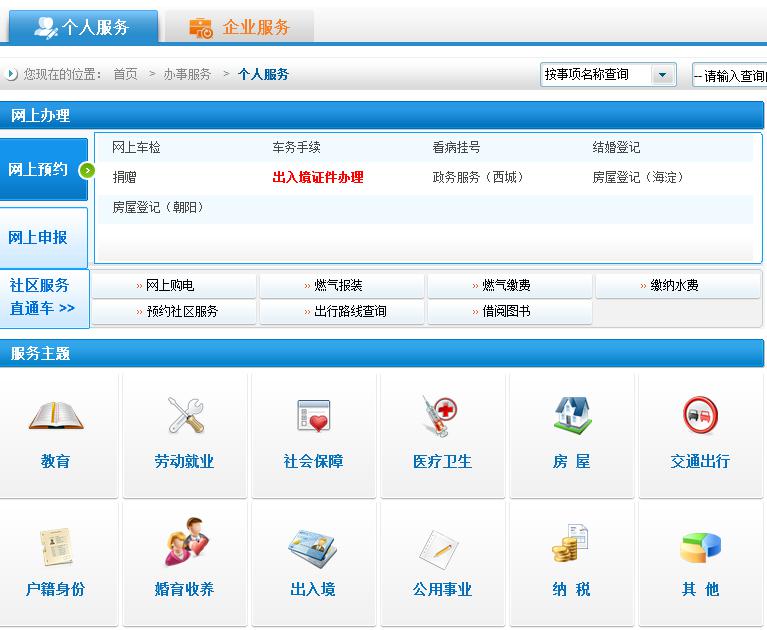Switch to the 个人服务 tab
This screenshot has width=767, height=630.
(x=83, y=27)
